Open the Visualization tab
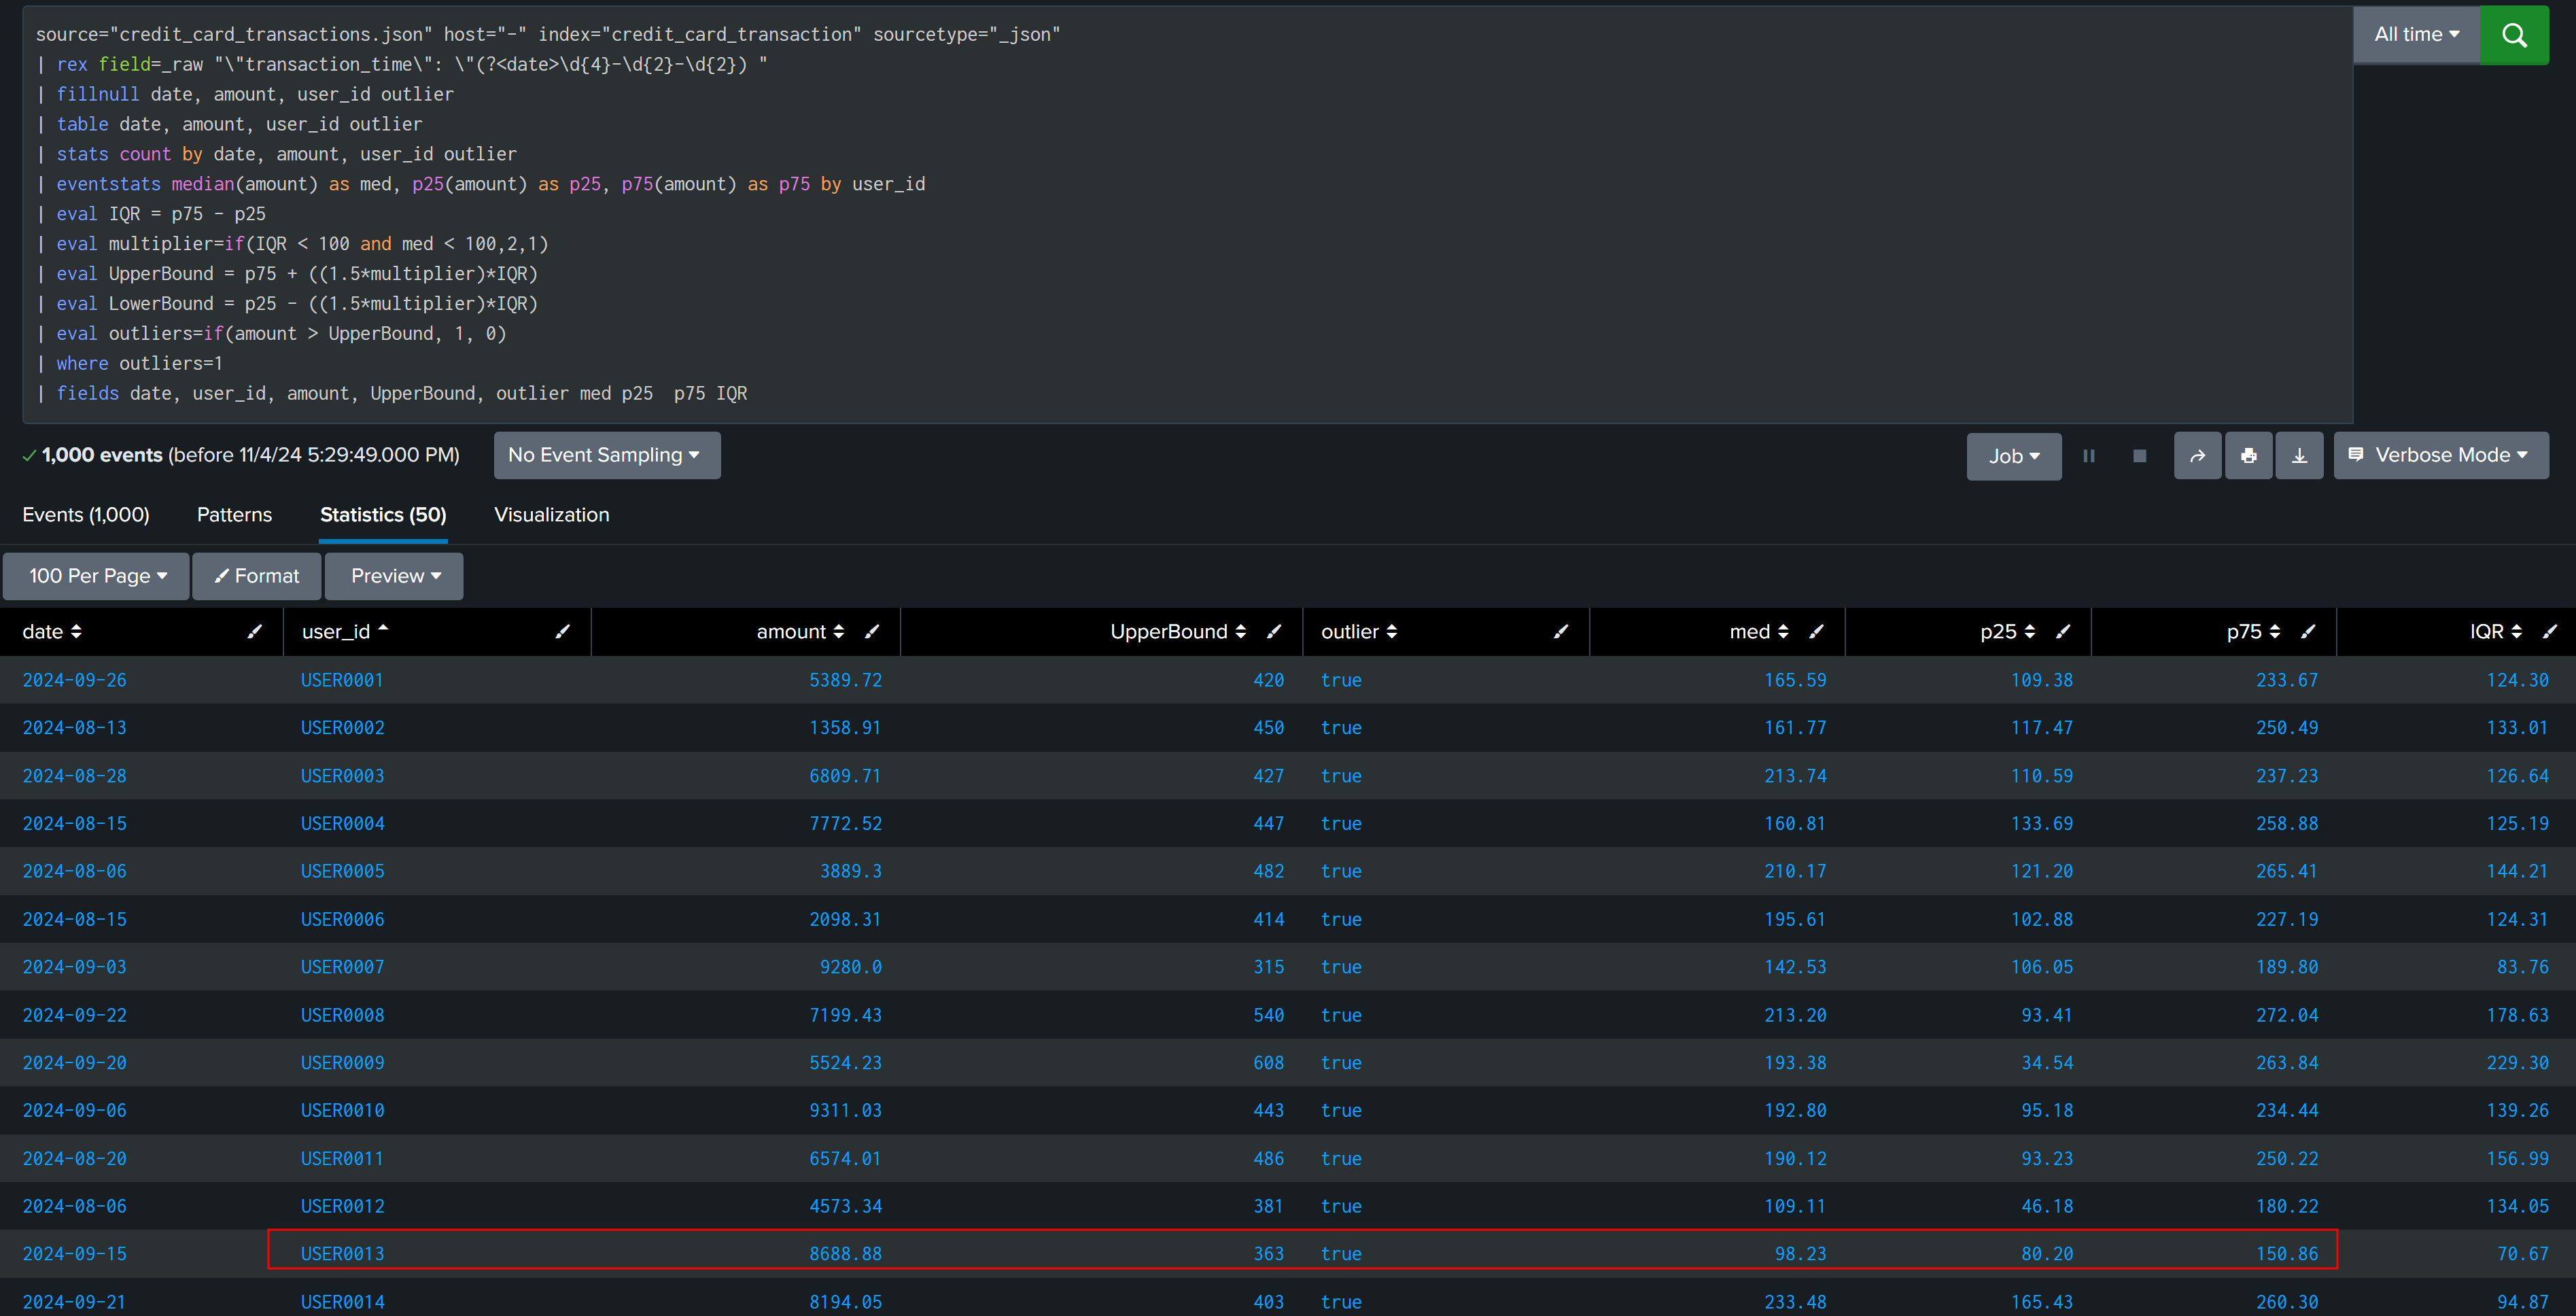Image resolution: width=2576 pixels, height=1316 pixels. click(551, 515)
